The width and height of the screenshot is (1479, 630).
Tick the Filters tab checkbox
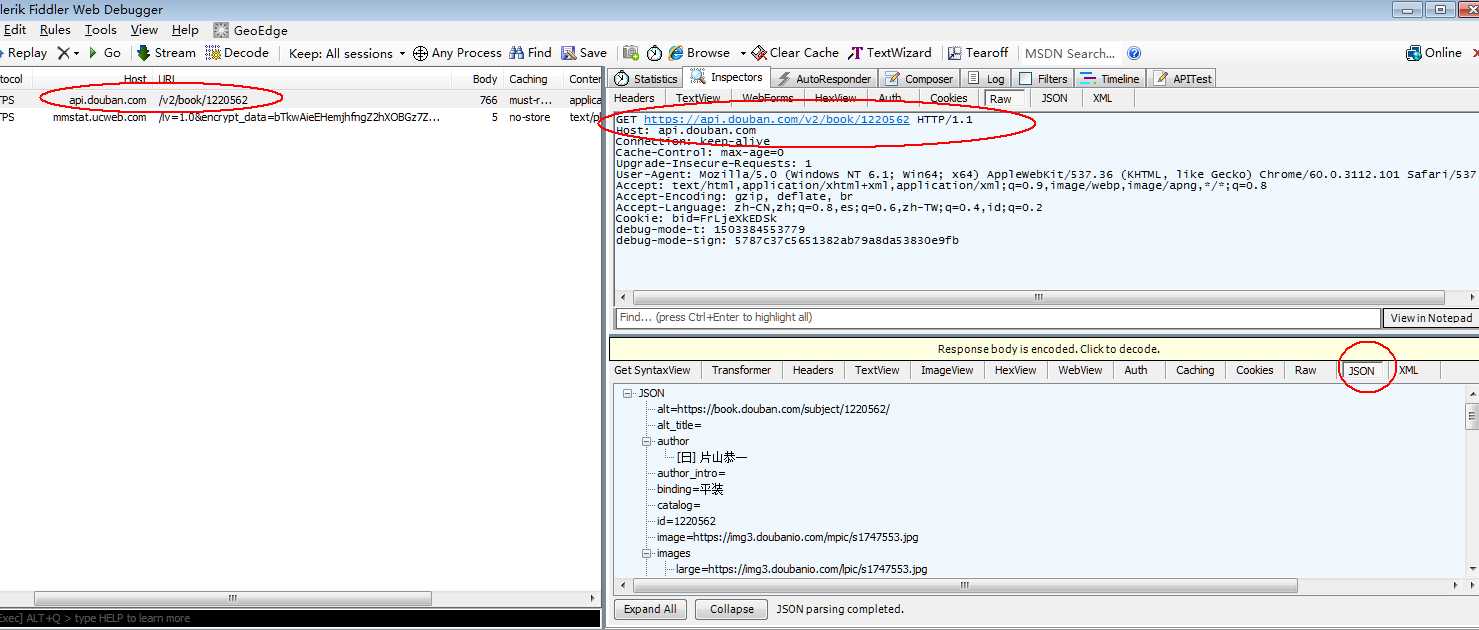click(1025, 79)
